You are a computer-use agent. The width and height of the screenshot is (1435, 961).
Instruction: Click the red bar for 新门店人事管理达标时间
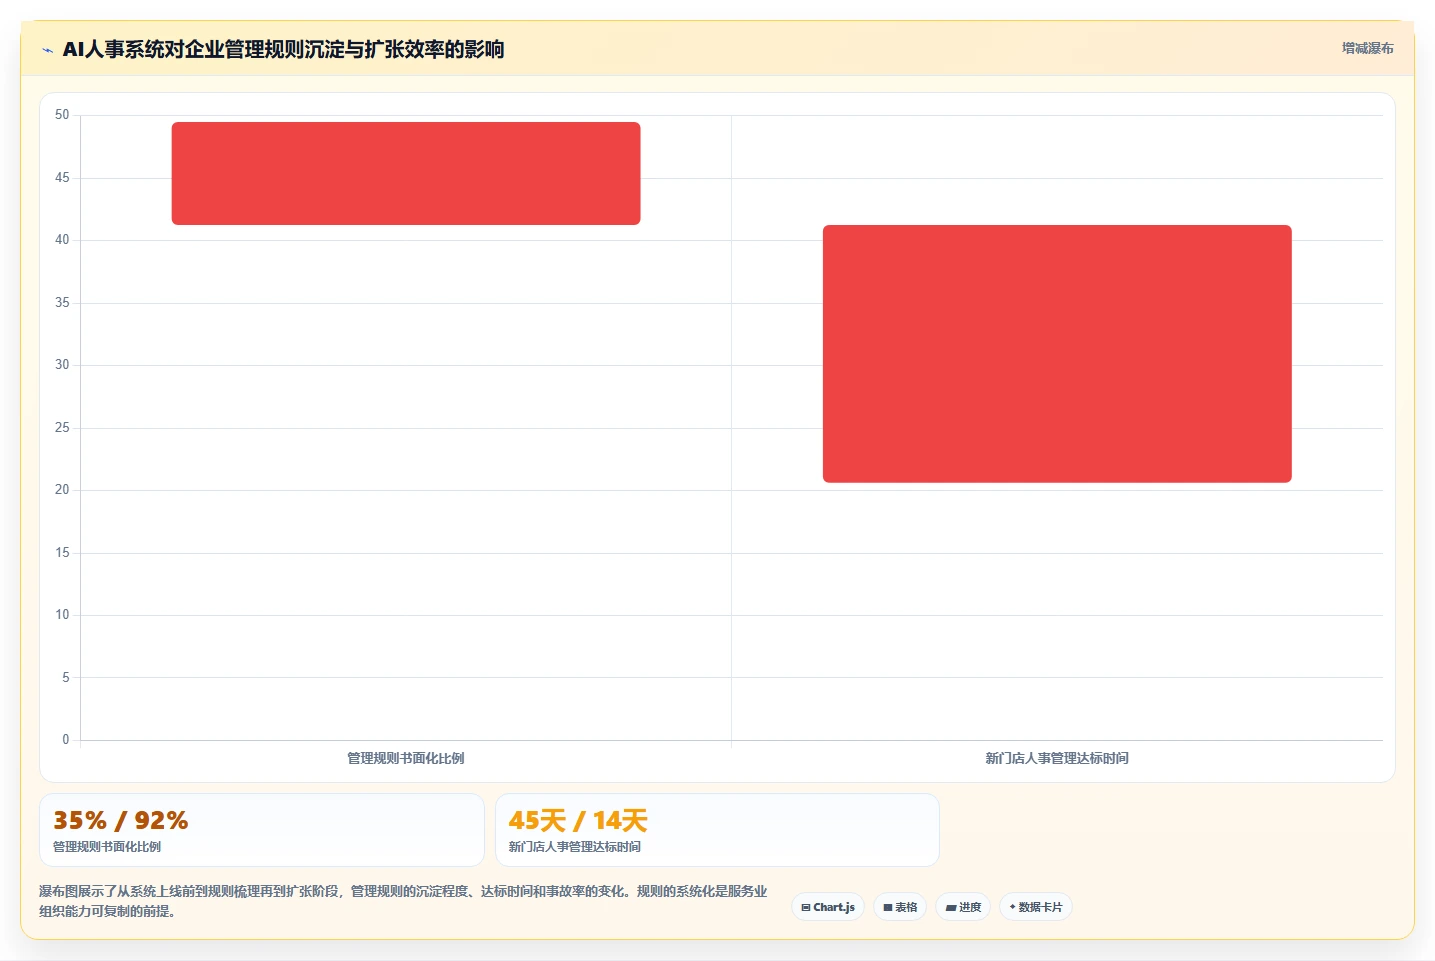(1057, 354)
